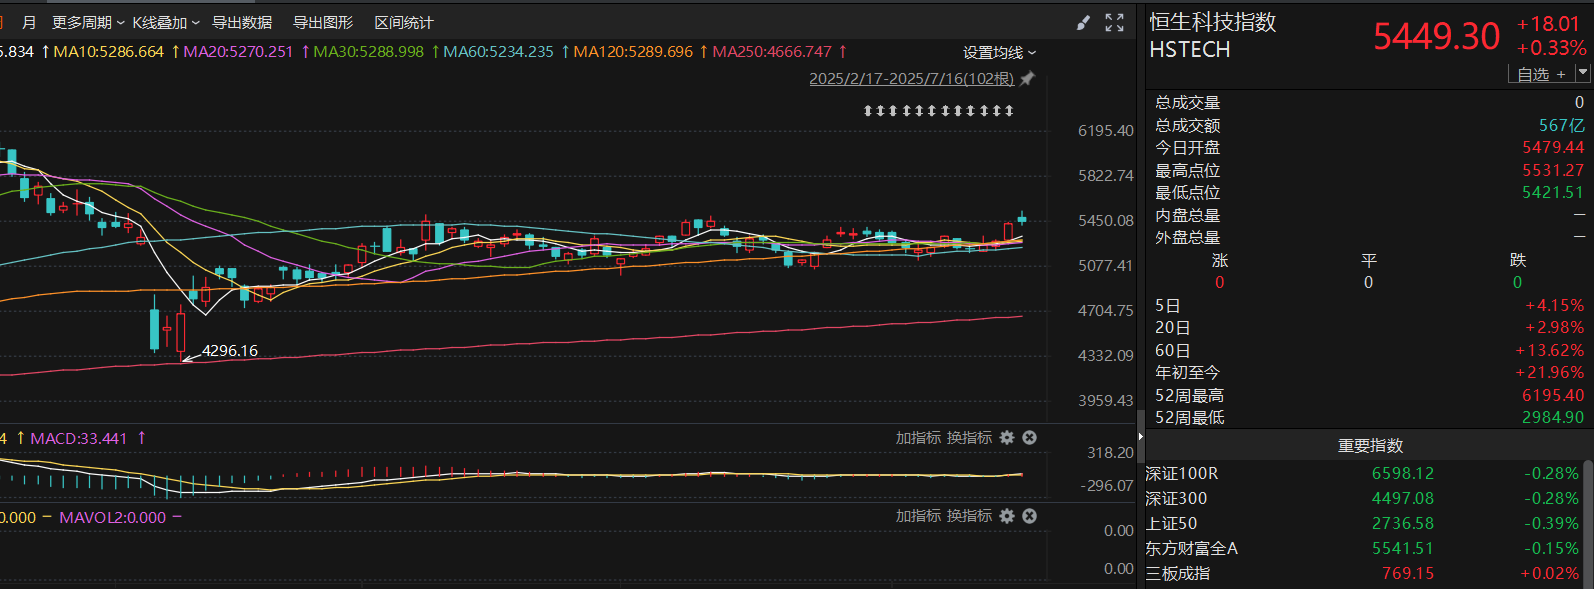The width and height of the screenshot is (1594, 589).
Task: Open MAVOL volume panel settings gear
Action: [1007, 516]
